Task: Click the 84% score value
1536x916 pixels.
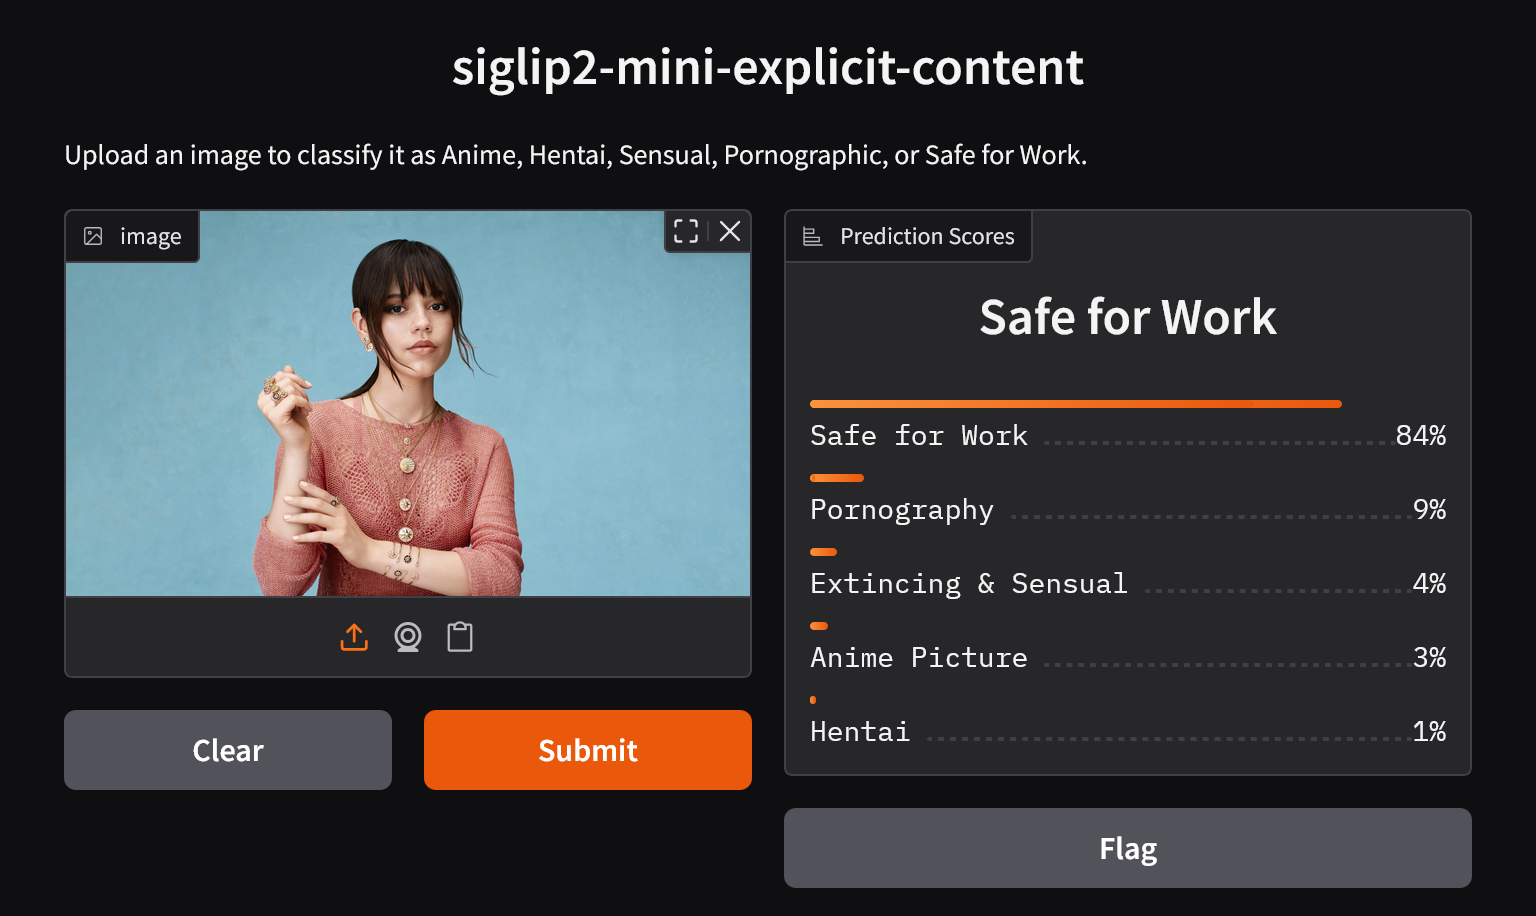Action: 1420,436
